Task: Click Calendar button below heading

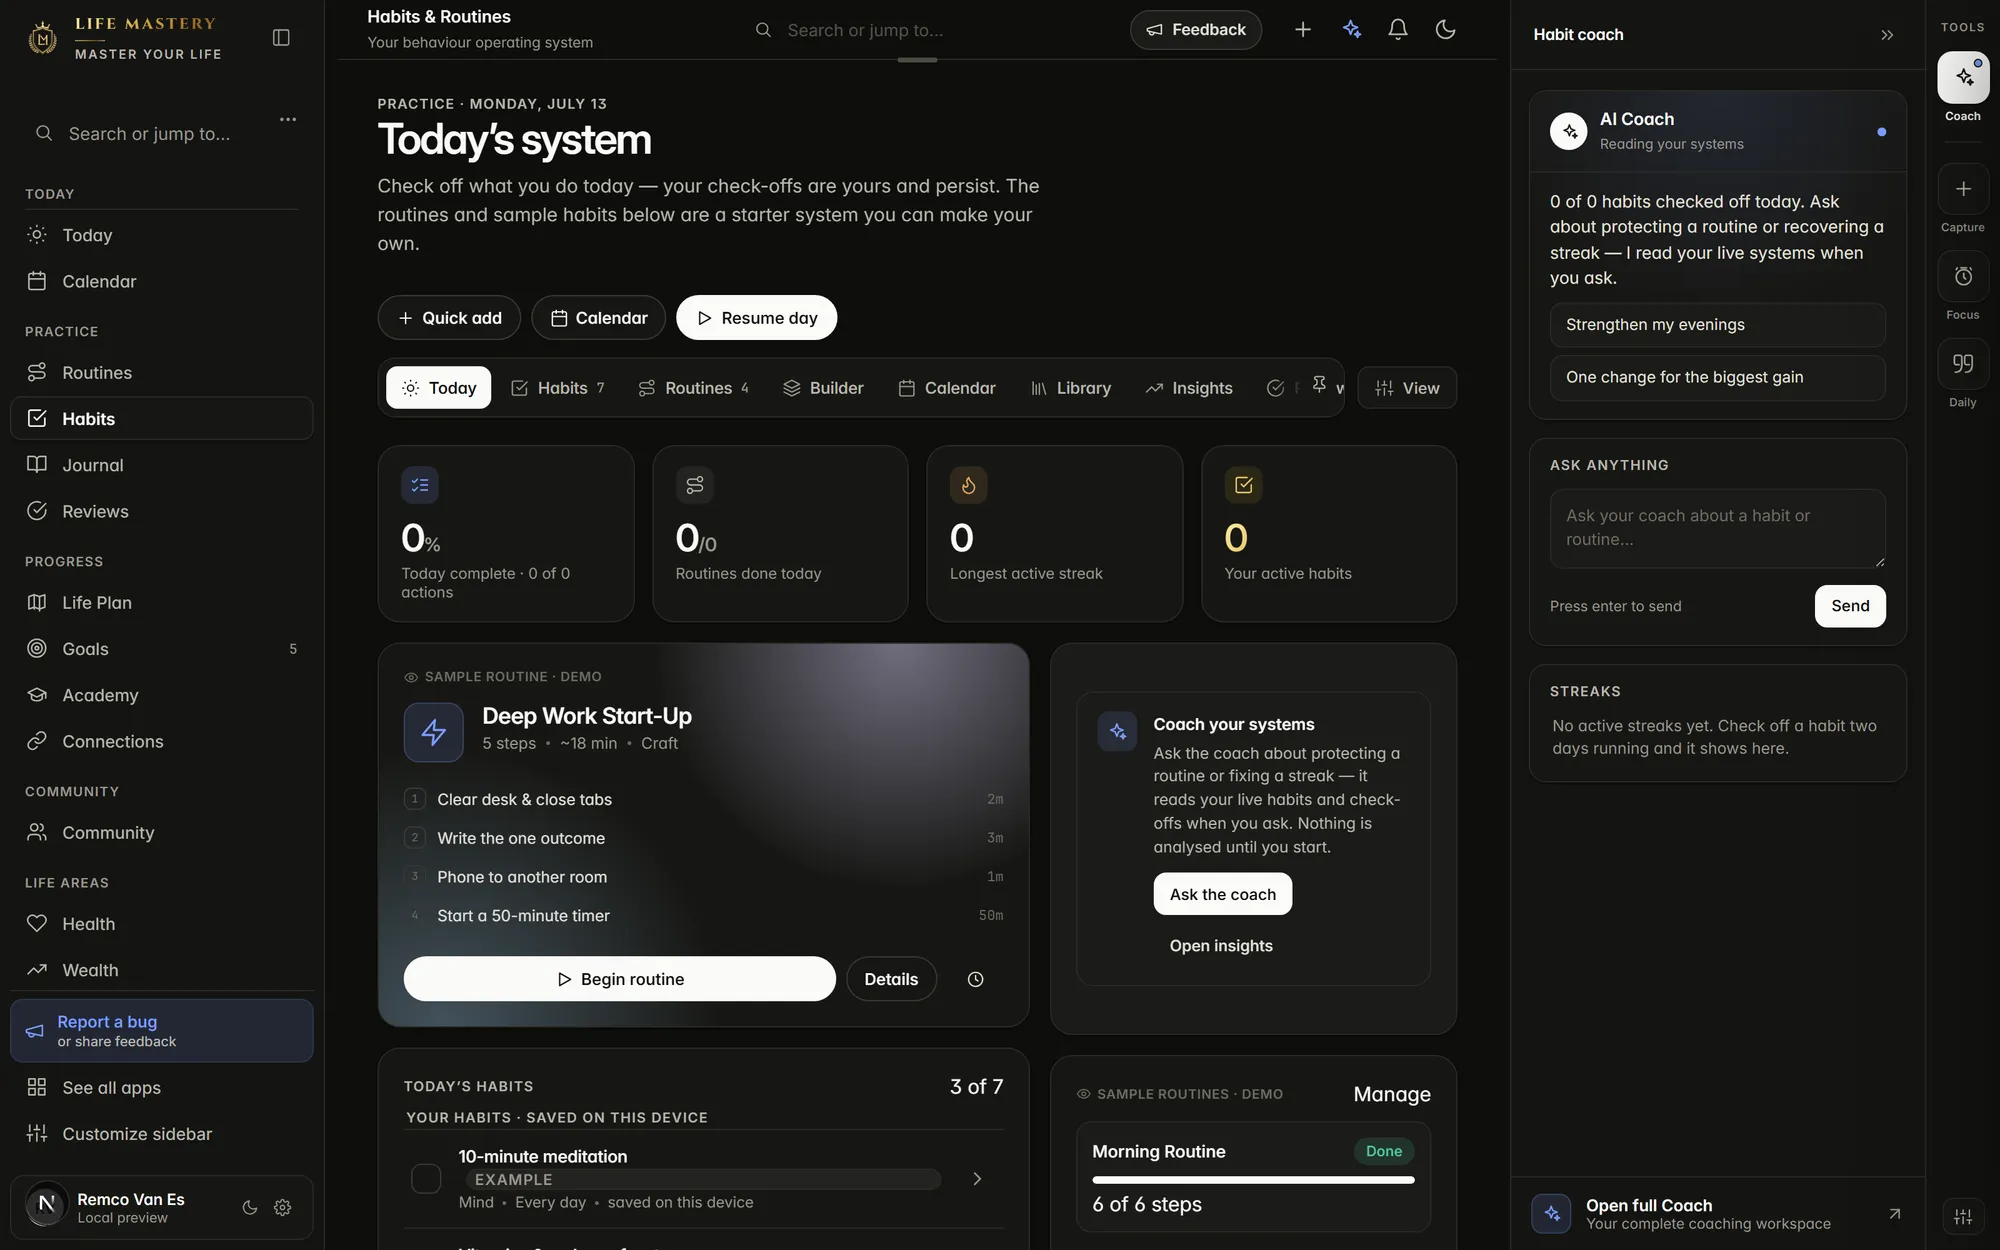Action: [599, 318]
